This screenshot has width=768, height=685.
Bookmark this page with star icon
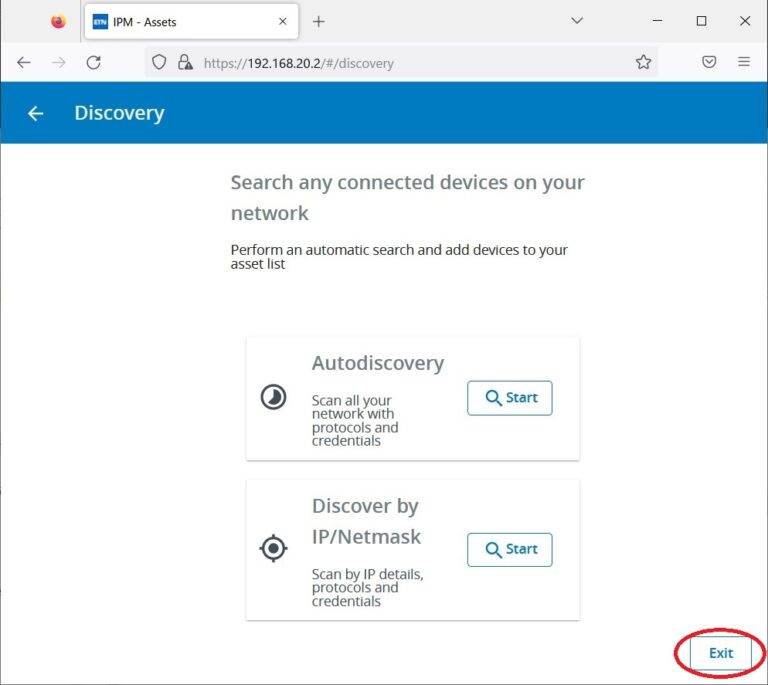(x=643, y=62)
